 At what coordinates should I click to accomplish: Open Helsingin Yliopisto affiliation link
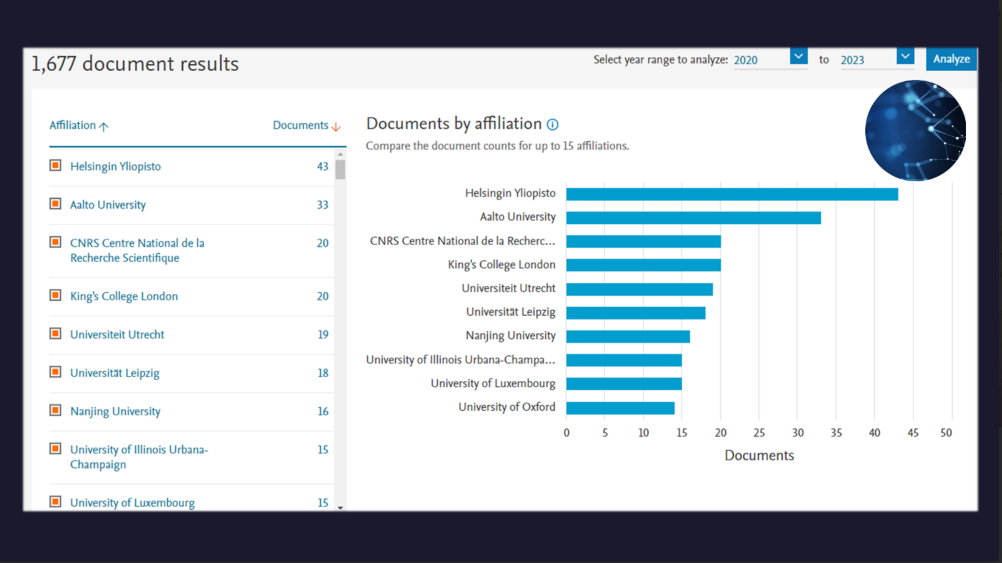coord(116,166)
